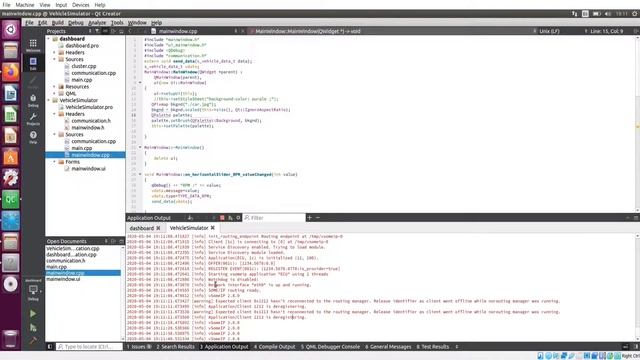Open the Projects mode wrench icon

pyautogui.click(x=33, y=119)
